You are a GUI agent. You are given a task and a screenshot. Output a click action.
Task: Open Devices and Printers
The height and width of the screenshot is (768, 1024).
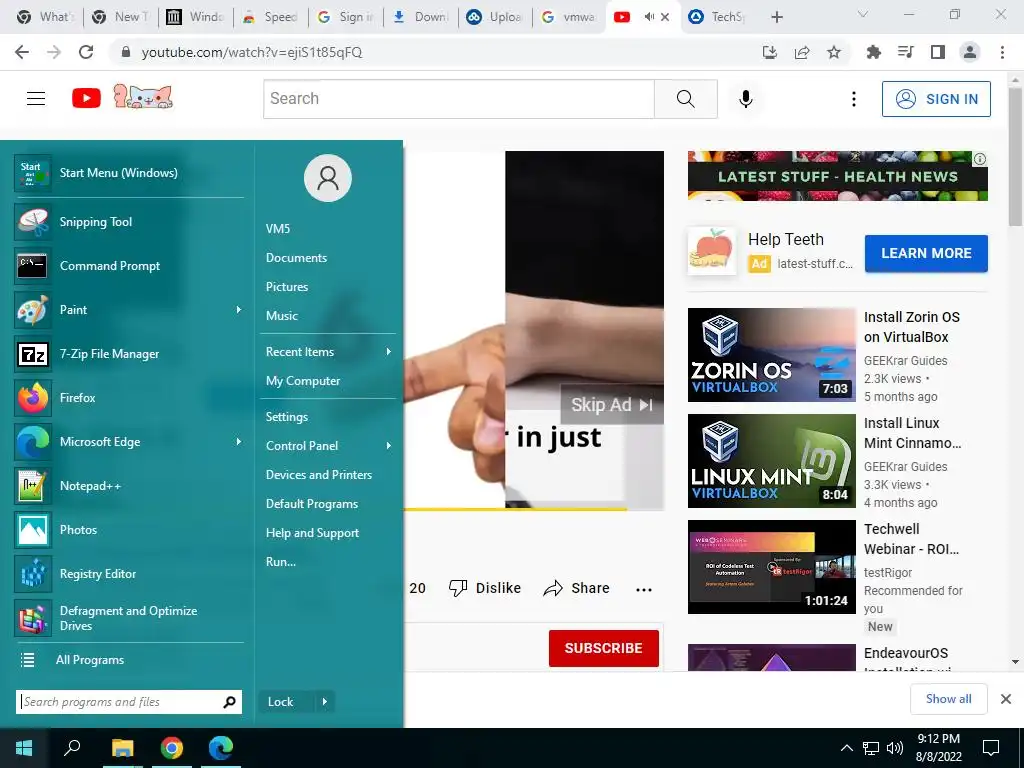tap(319, 475)
